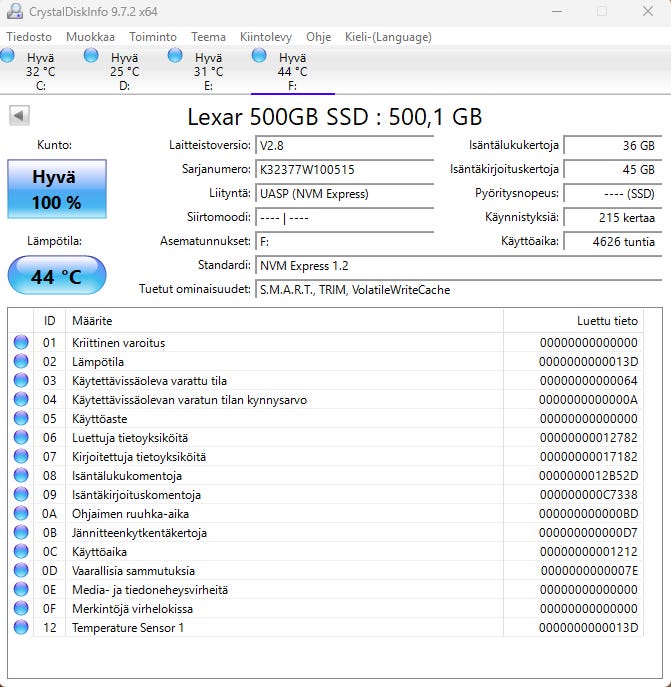Click the CrystalDiskInfo app icon in title bar

coord(14,11)
